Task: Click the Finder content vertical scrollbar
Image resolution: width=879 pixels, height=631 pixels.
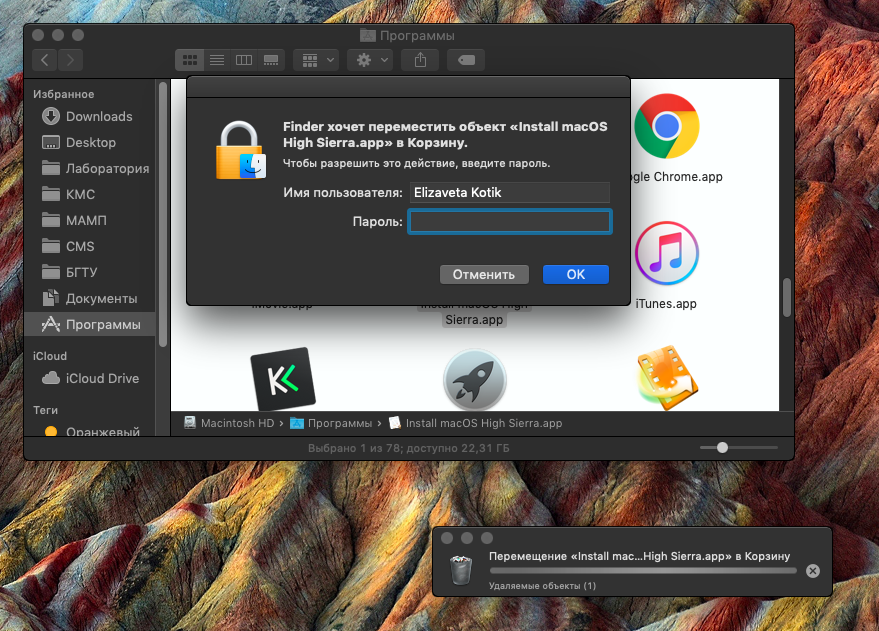Action: click(x=787, y=298)
